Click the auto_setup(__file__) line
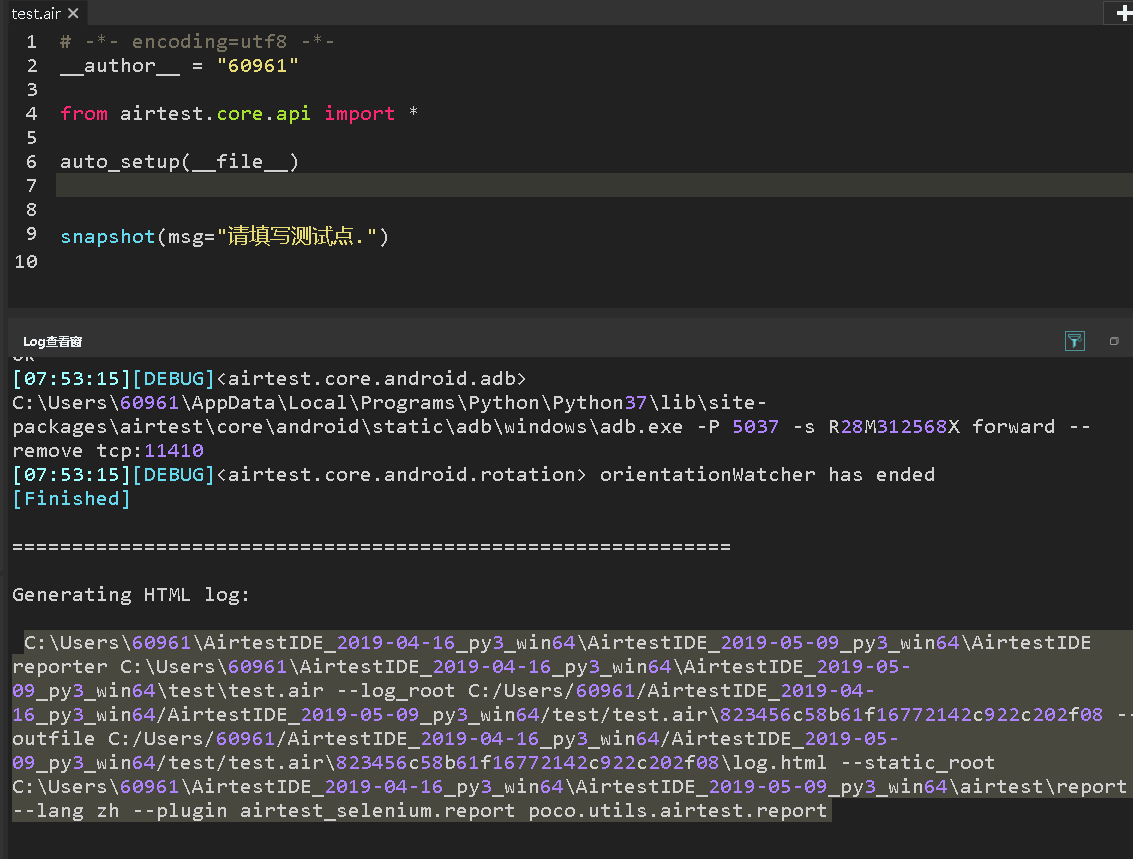This screenshot has width=1133, height=859. pos(179,162)
